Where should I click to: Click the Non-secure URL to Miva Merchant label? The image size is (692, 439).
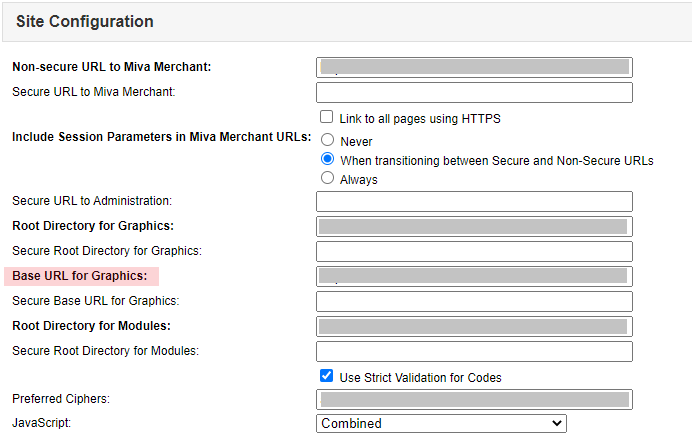pyautogui.click(x=112, y=67)
